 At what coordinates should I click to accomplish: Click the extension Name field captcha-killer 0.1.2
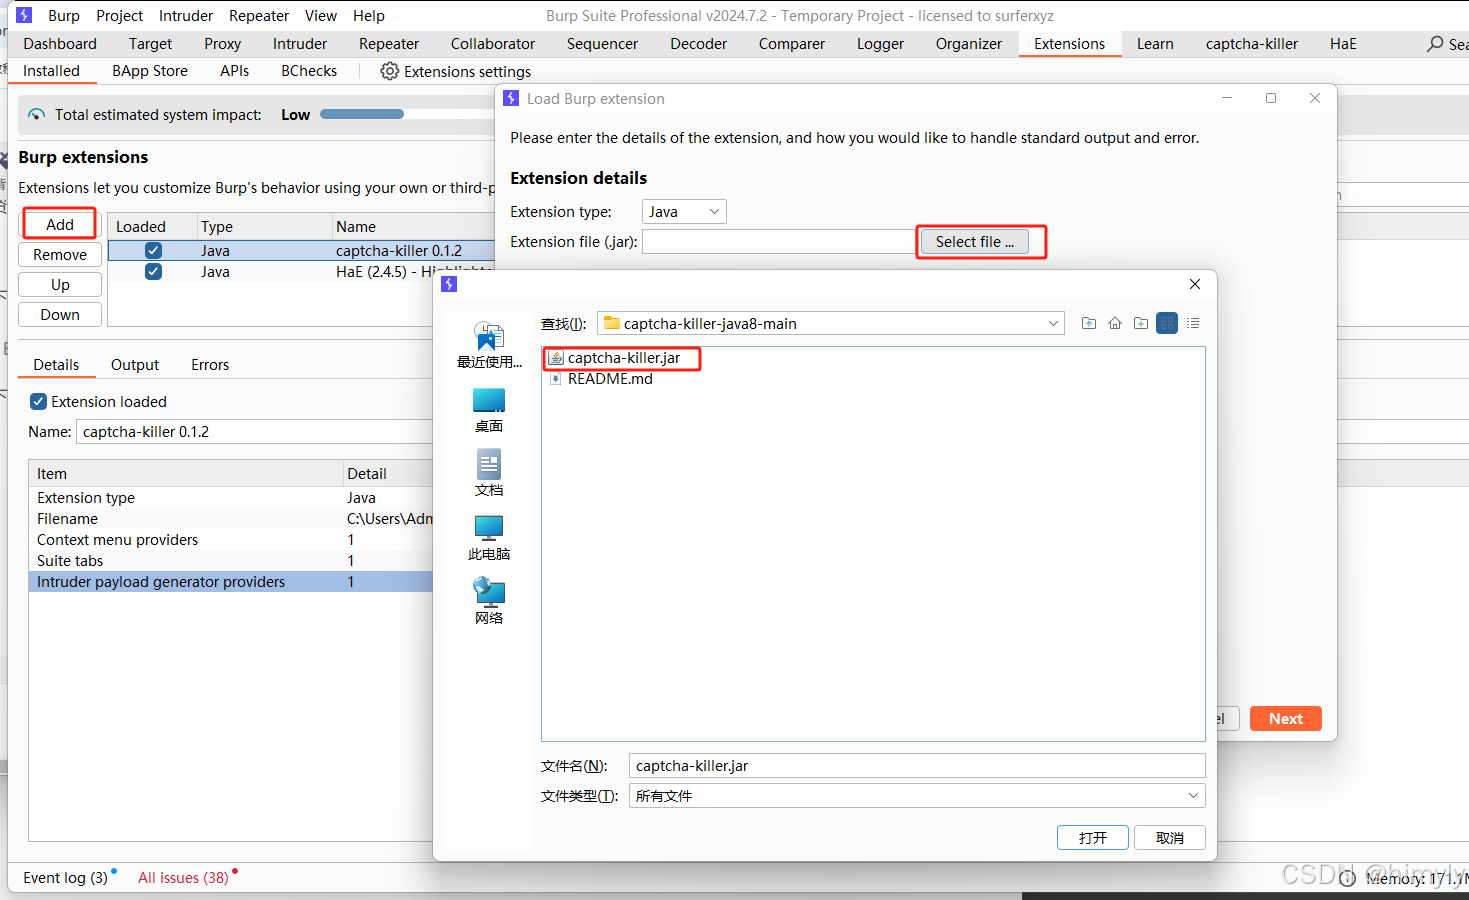point(255,432)
